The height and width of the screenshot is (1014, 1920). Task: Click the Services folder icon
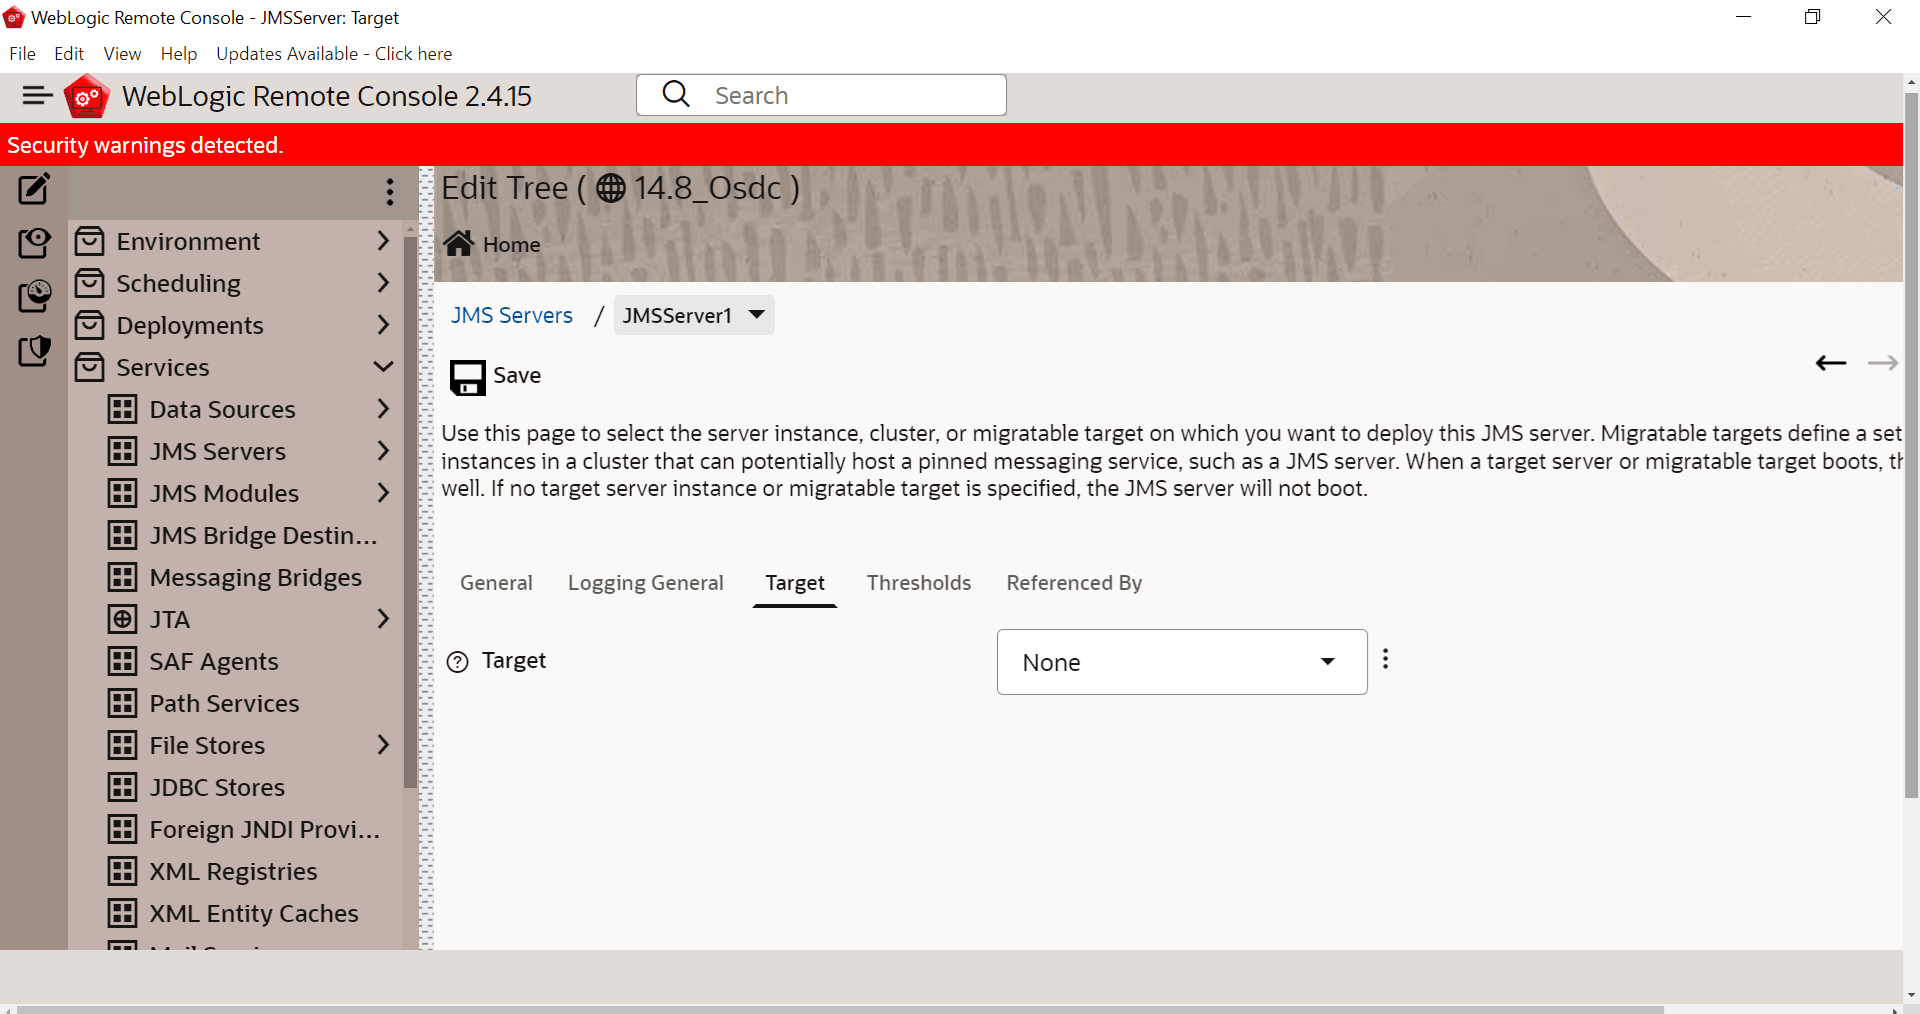(x=90, y=367)
